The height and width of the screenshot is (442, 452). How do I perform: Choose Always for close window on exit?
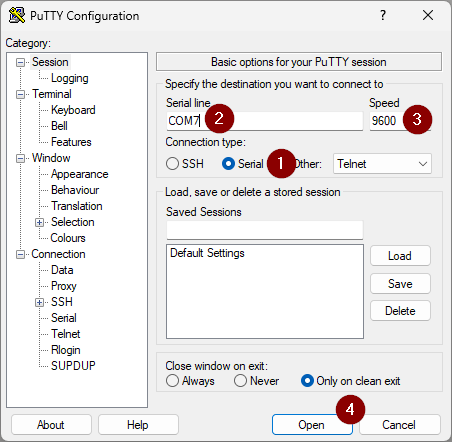172,381
